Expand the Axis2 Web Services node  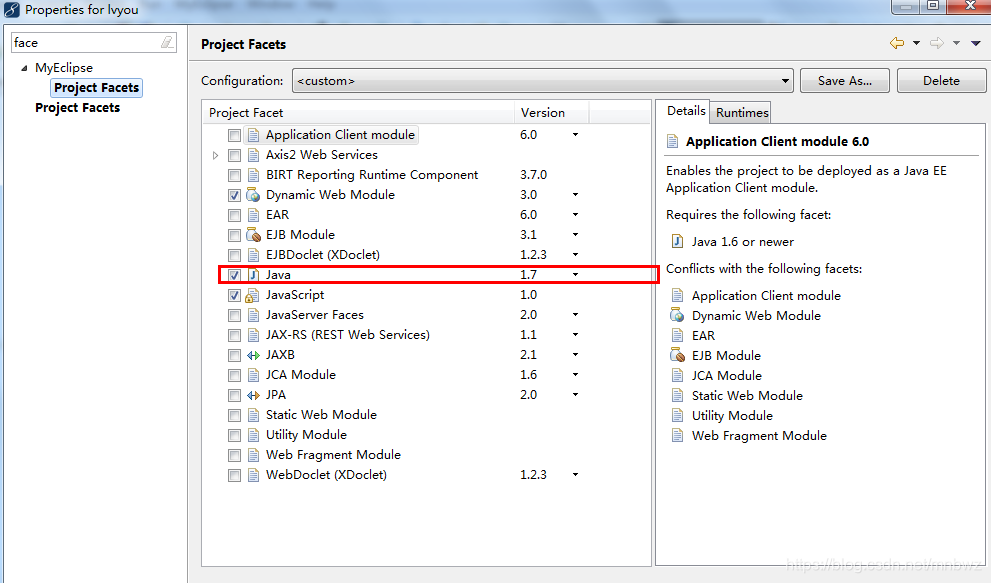(216, 155)
